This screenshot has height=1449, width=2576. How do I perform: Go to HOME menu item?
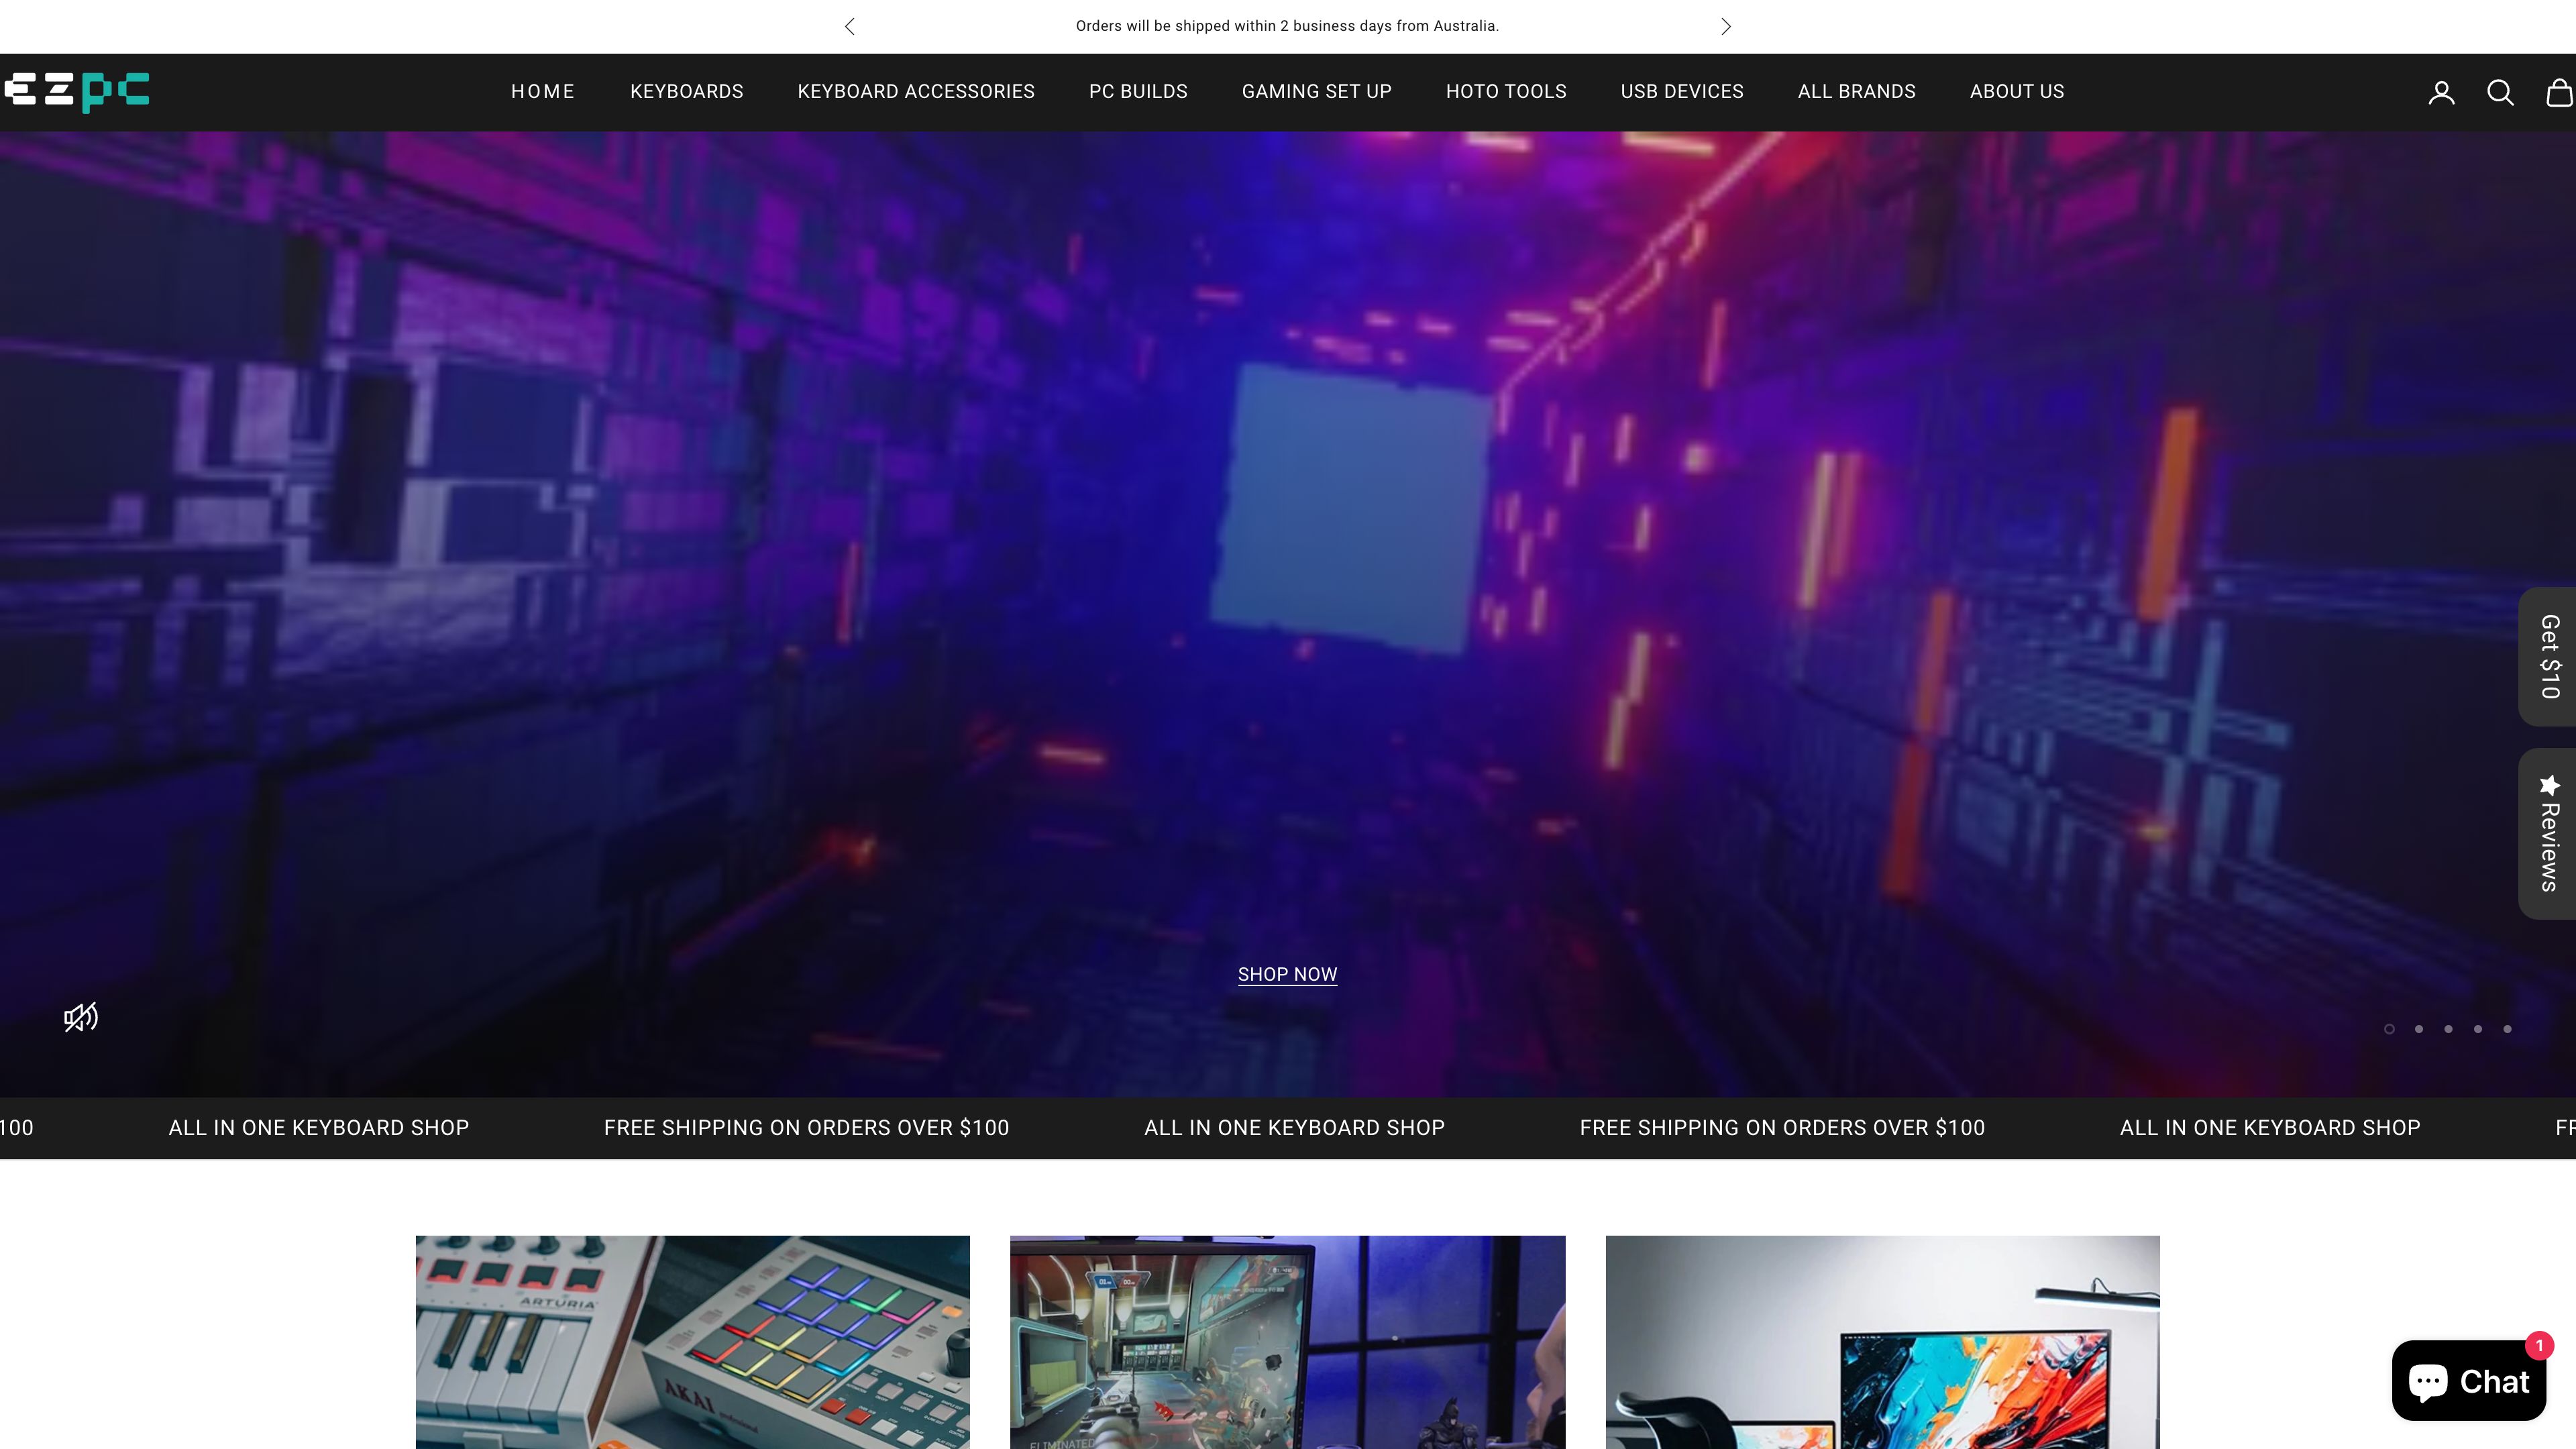tap(543, 92)
